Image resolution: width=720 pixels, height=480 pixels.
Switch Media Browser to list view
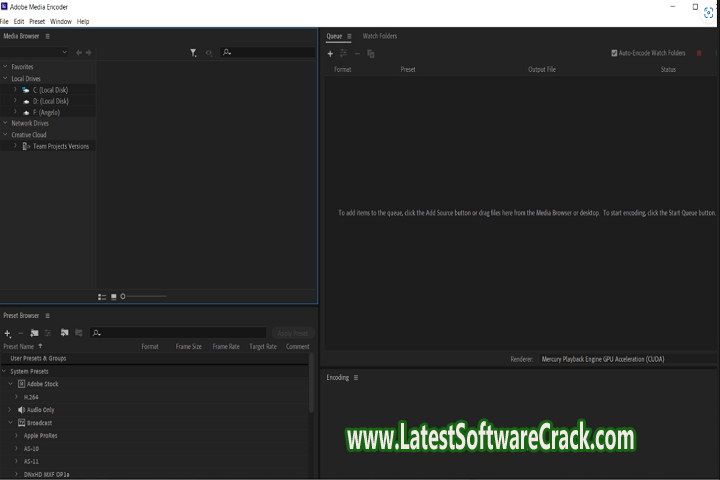click(102, 296)
